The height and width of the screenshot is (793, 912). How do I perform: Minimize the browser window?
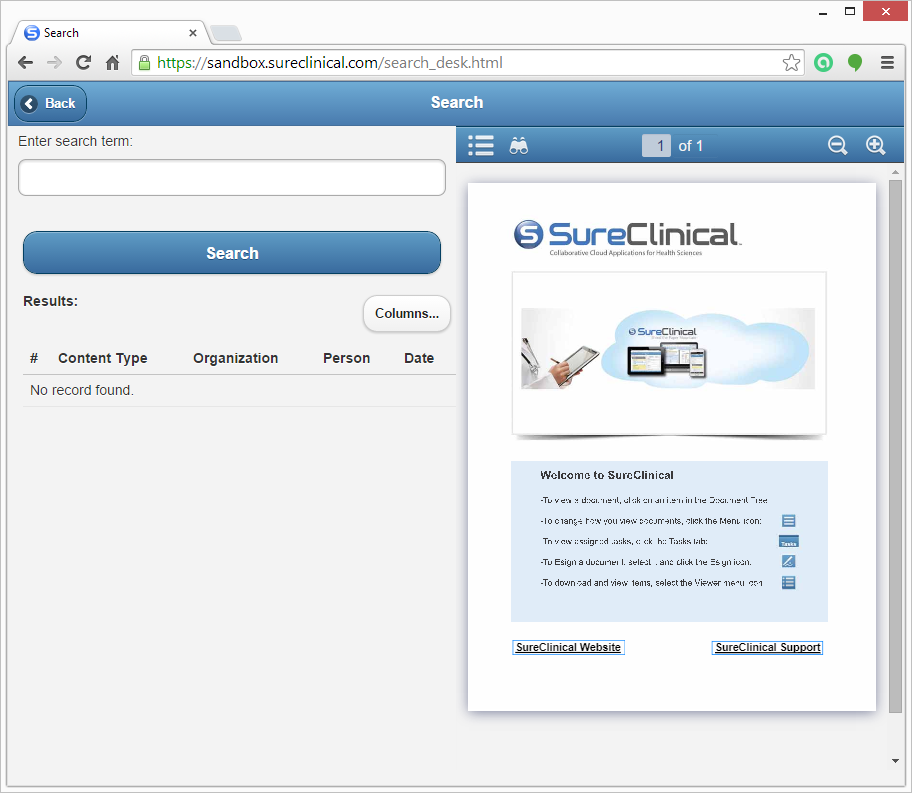[823, 12]
